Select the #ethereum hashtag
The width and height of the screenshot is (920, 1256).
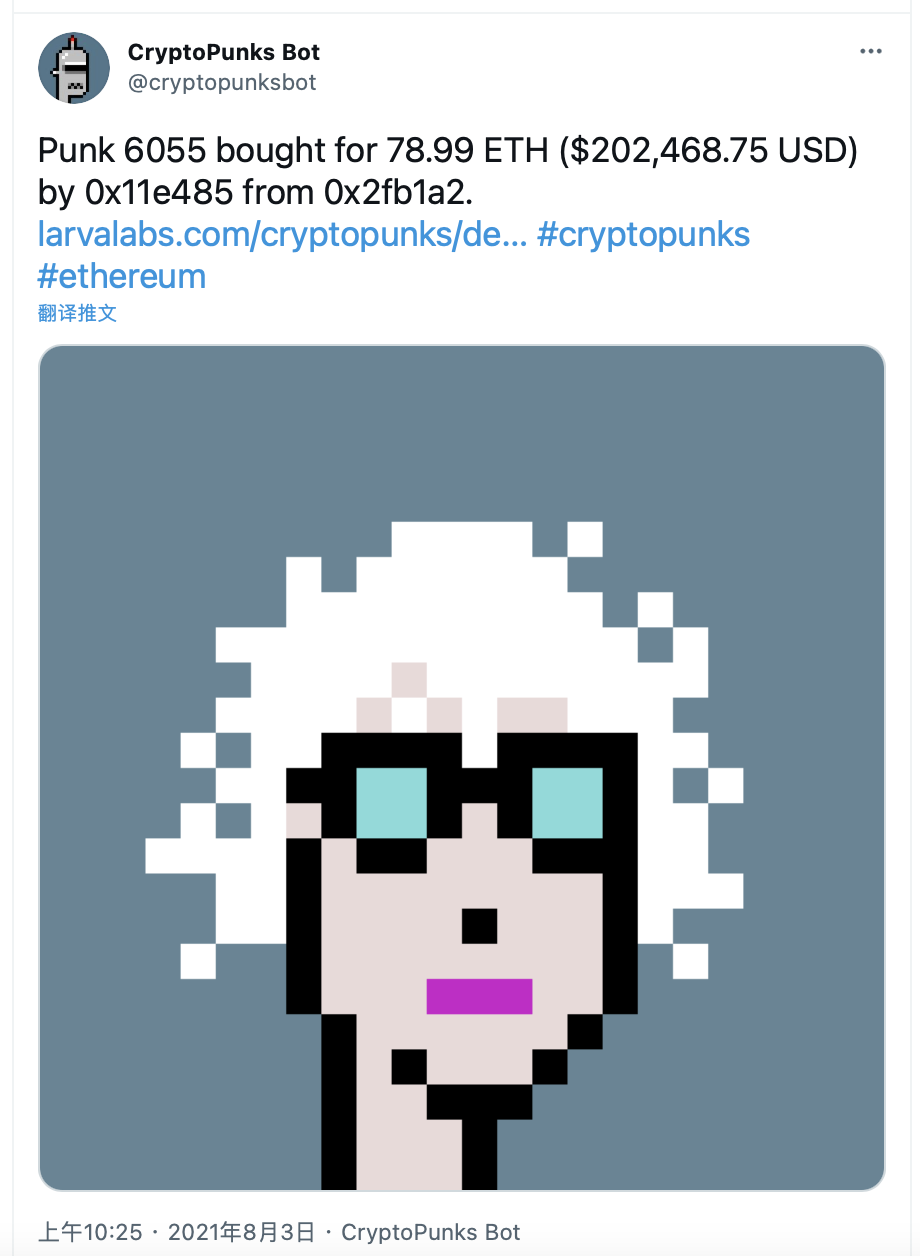(x=122, y=275)
